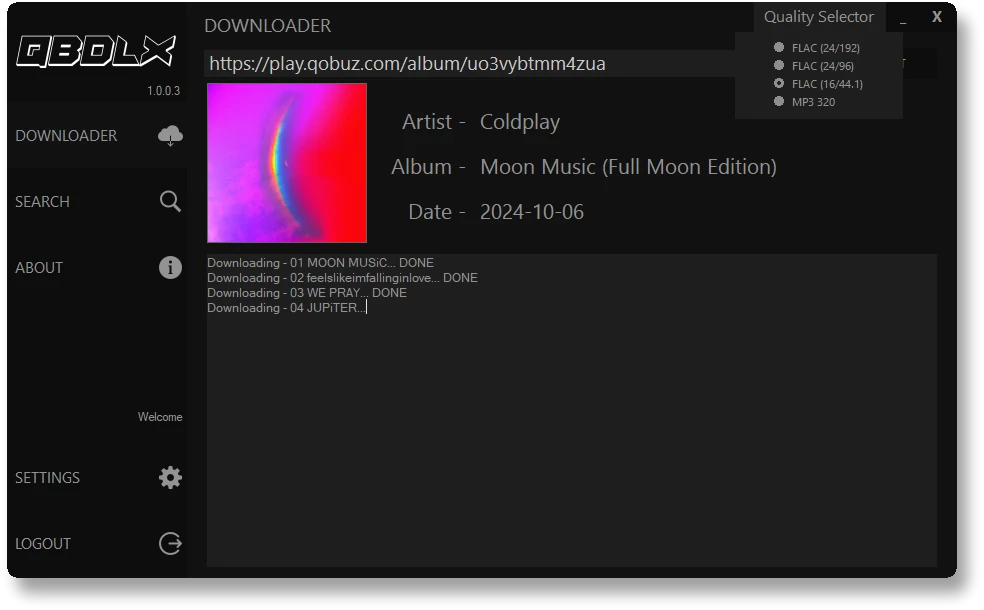Click the download log text area
The height and width of the screenshot is (610, 984).
click(571, 410)
